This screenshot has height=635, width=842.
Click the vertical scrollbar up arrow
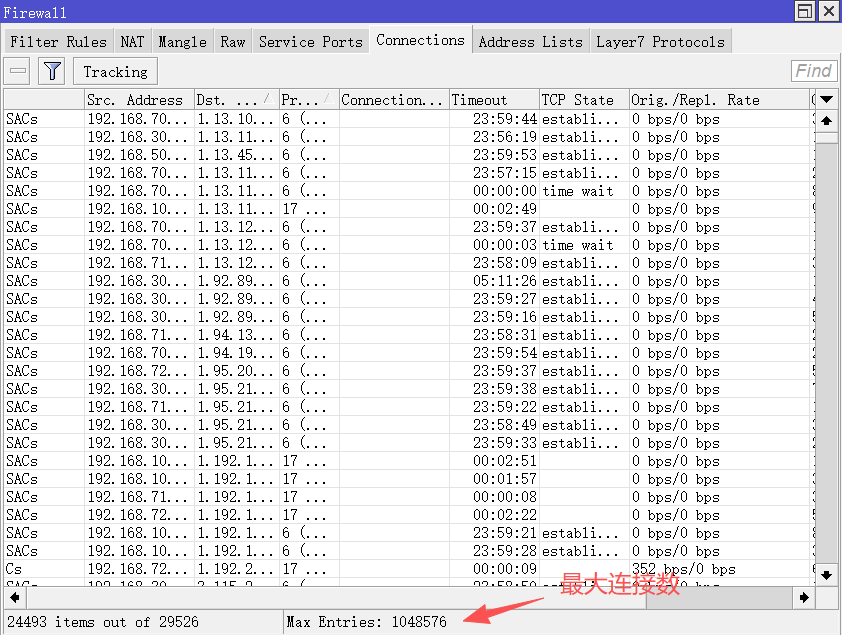[826, 118]
